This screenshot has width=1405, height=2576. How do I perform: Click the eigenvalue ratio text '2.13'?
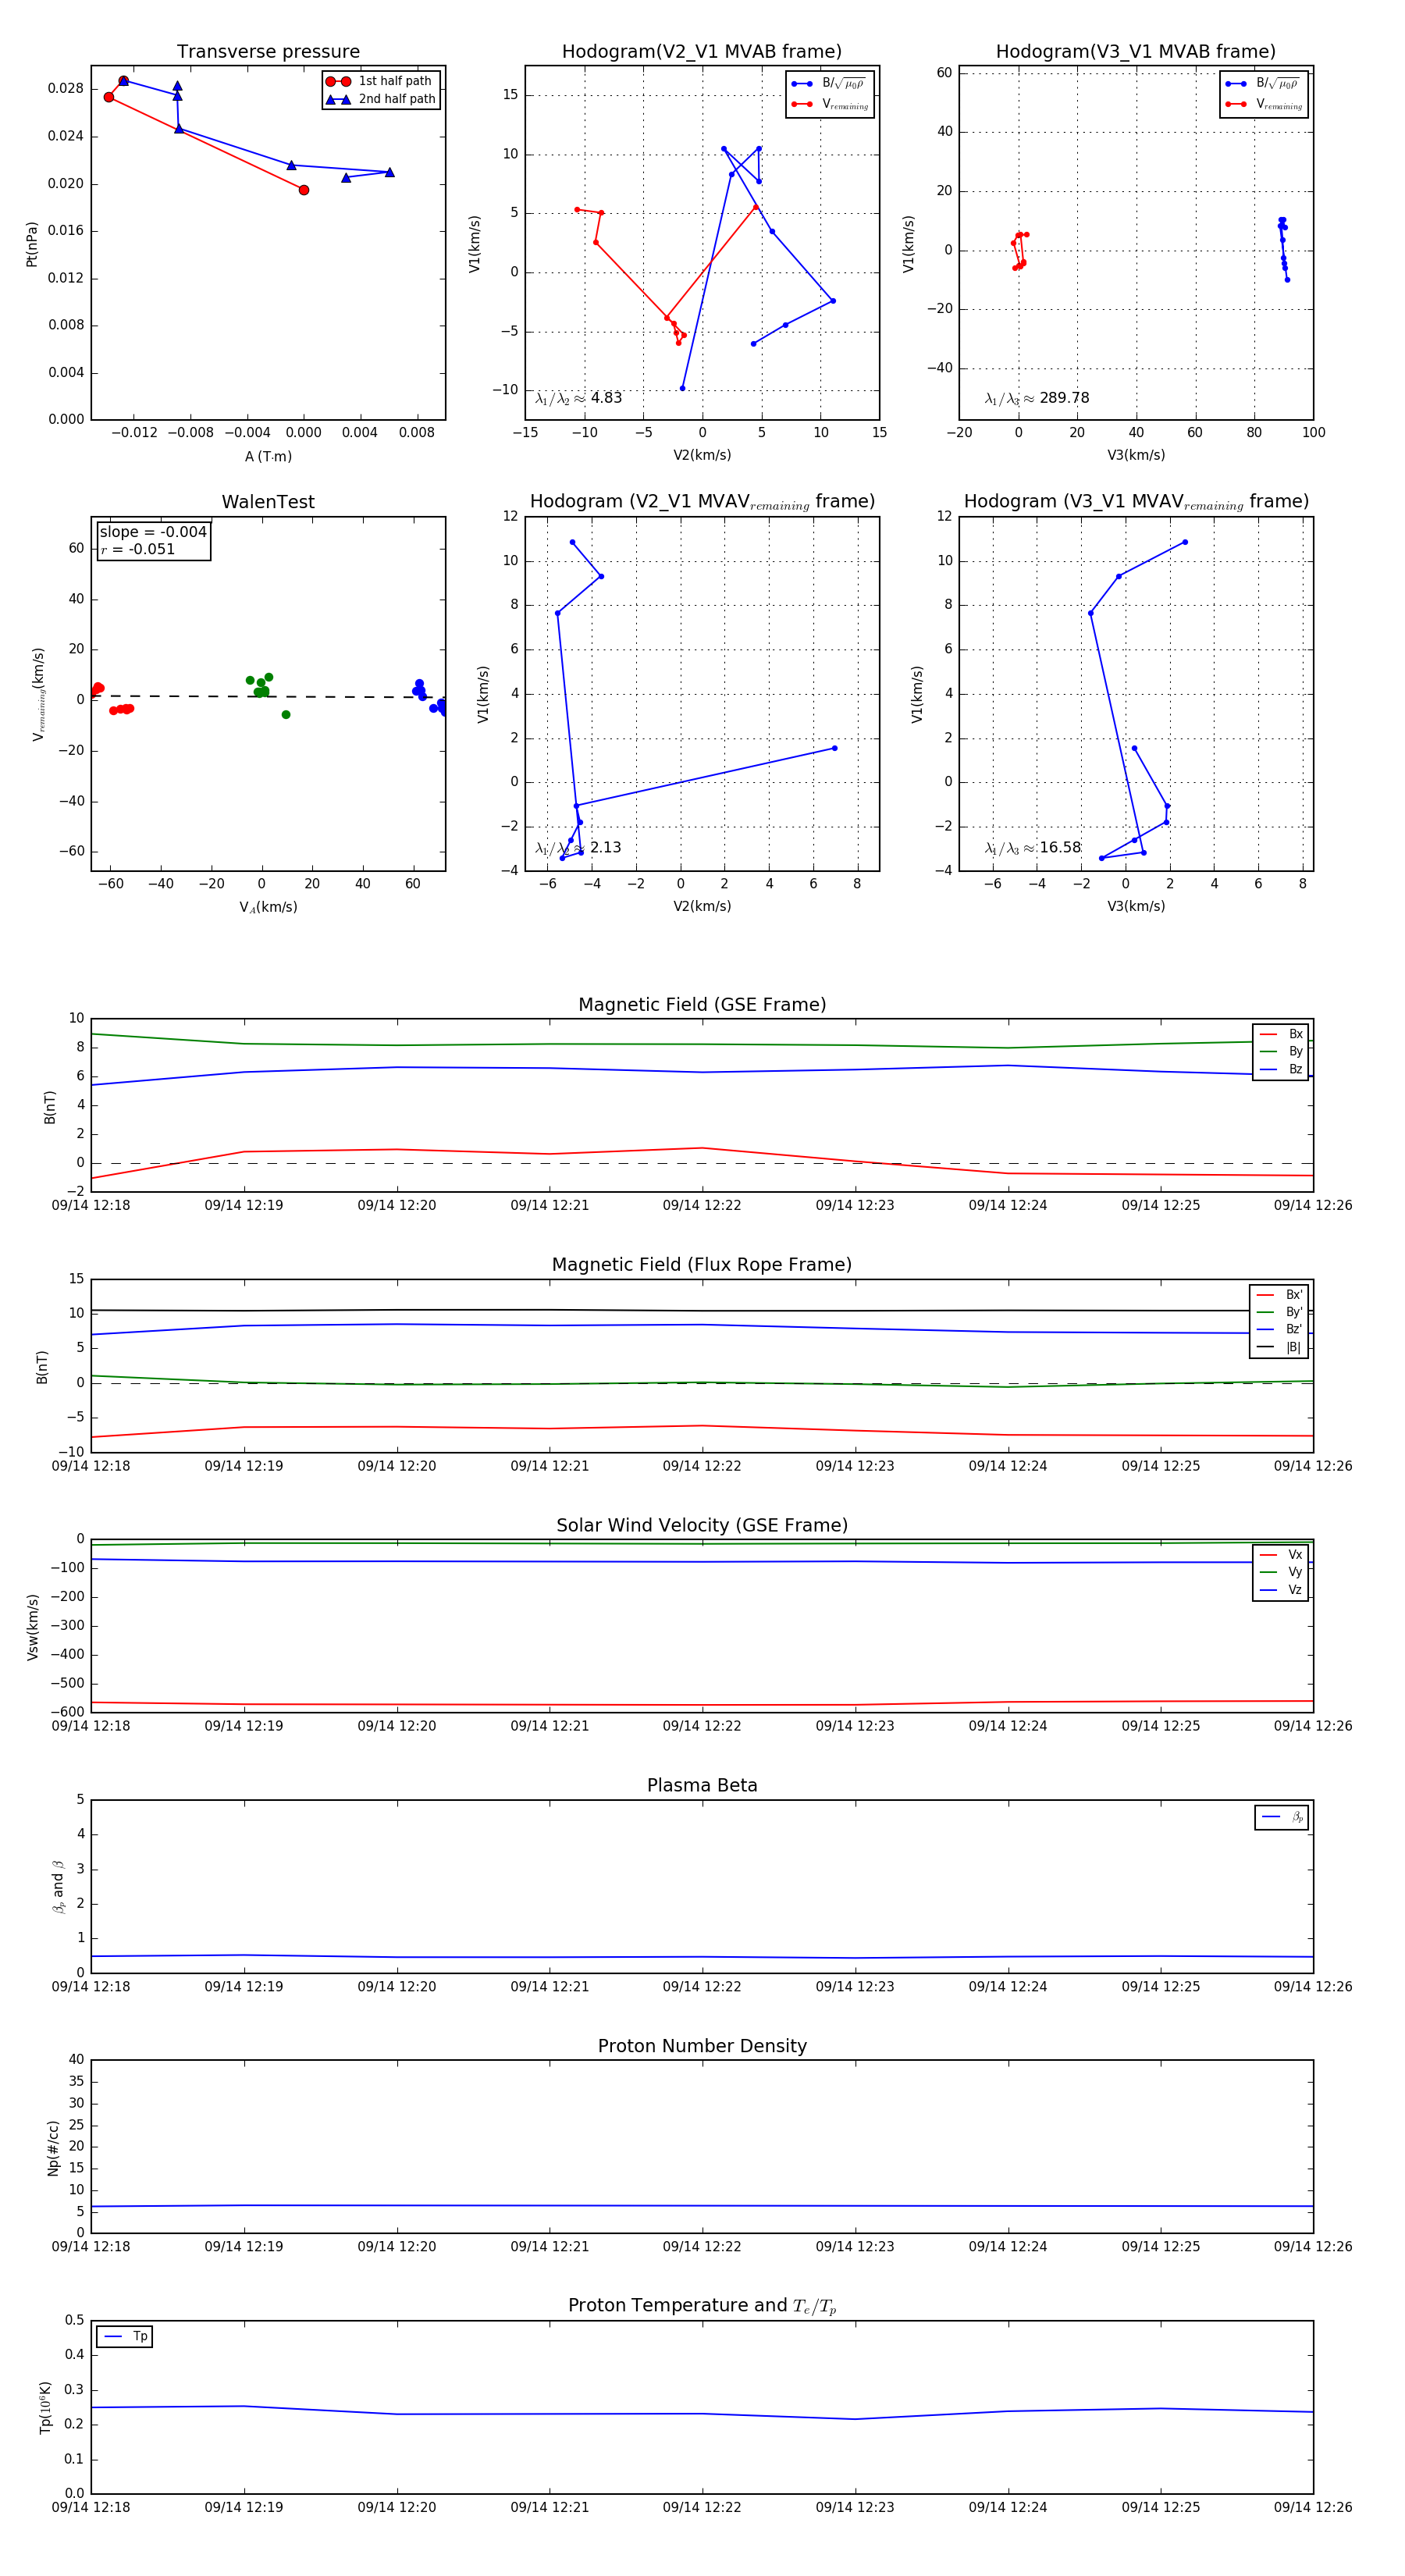pyautogui.click(x=605, y=848)
